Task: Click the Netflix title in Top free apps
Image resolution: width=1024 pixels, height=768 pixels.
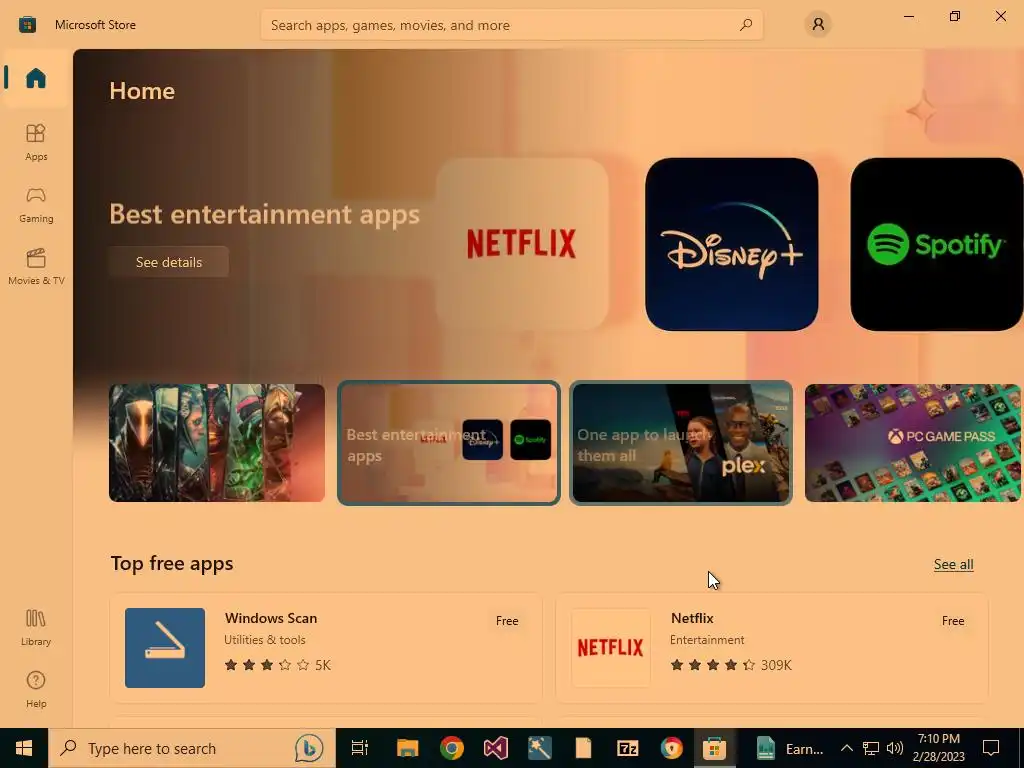Action: click(692, 618)
